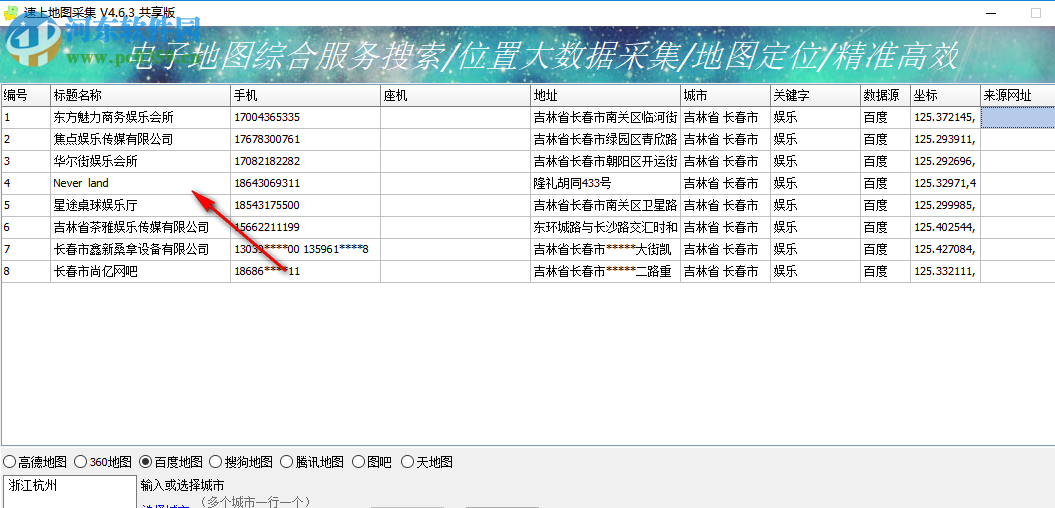Screen dimensions: 1055x508
Task: Click coordinate cell 125.427084
Action: (x=945, y=250)
